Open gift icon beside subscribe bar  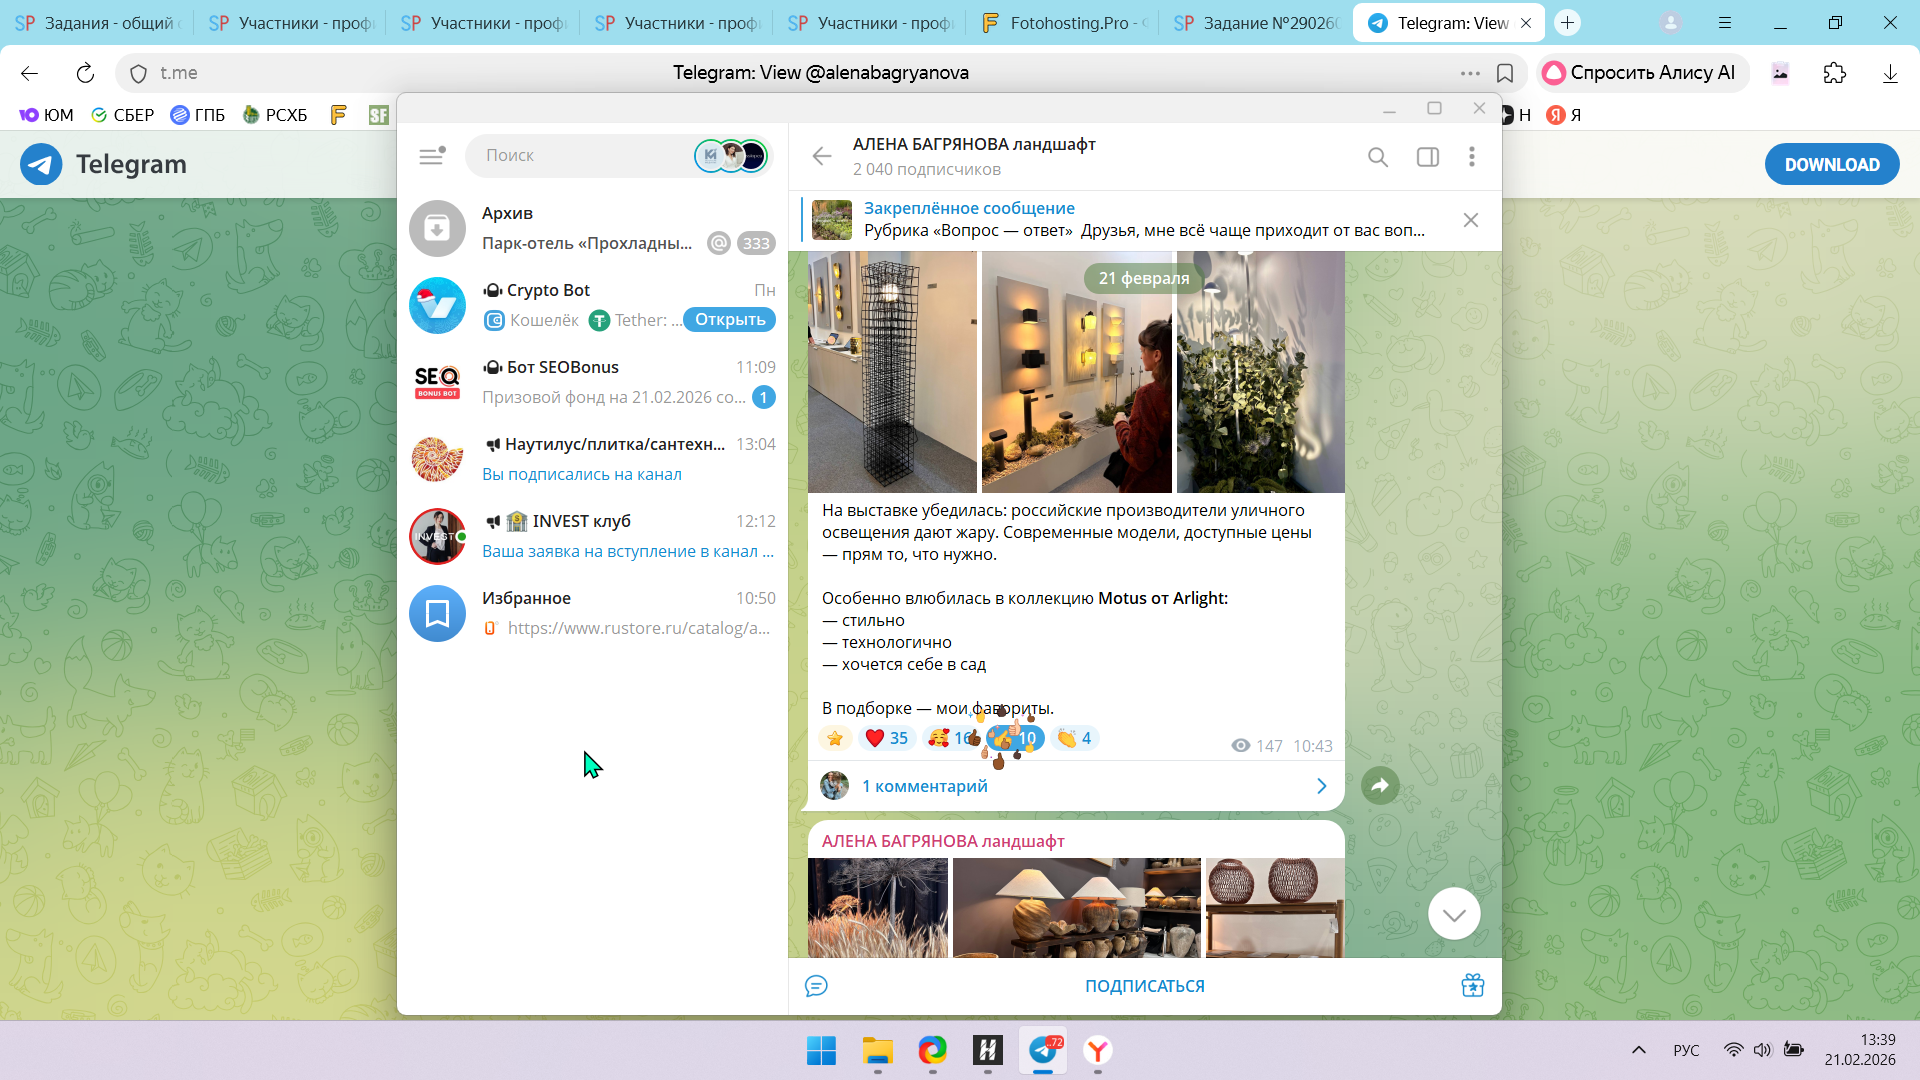pyautogui.click(x=1472, y=986)
